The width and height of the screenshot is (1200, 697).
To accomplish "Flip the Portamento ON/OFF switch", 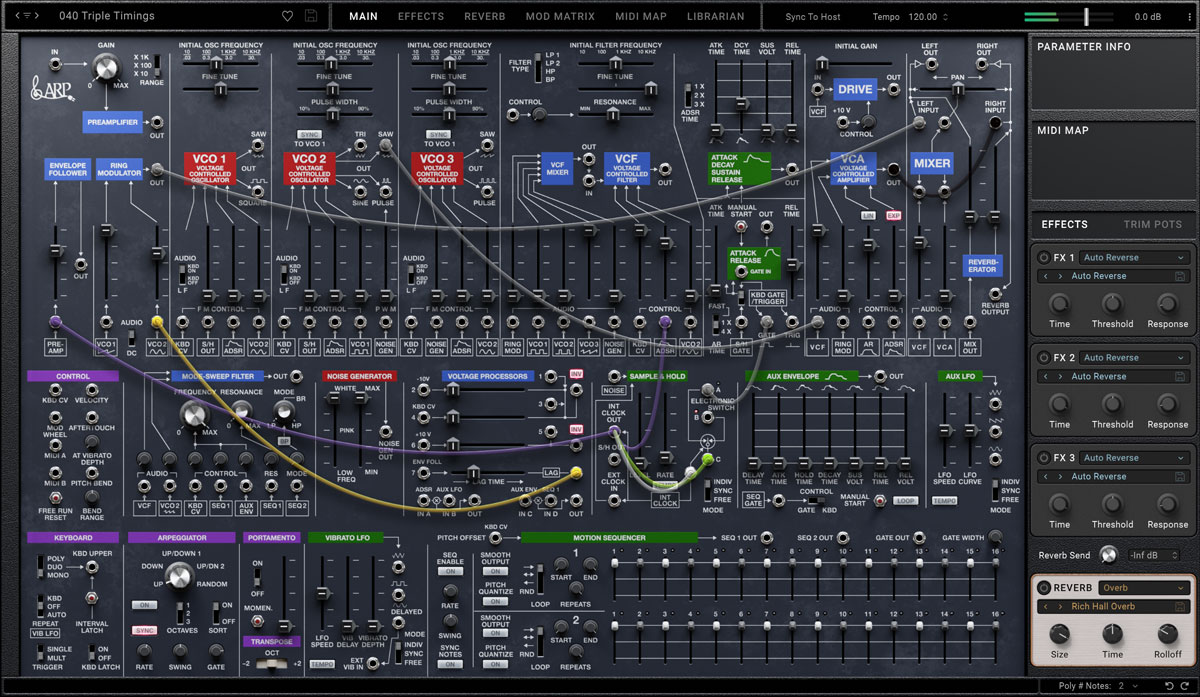I will pyautogui.click(x=258, y=575).
